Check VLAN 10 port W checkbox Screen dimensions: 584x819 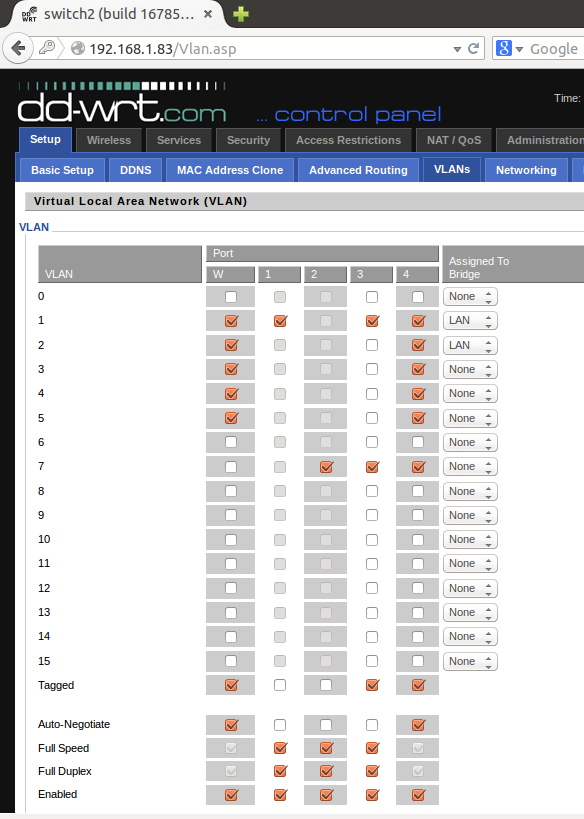[x=231, y=540]
